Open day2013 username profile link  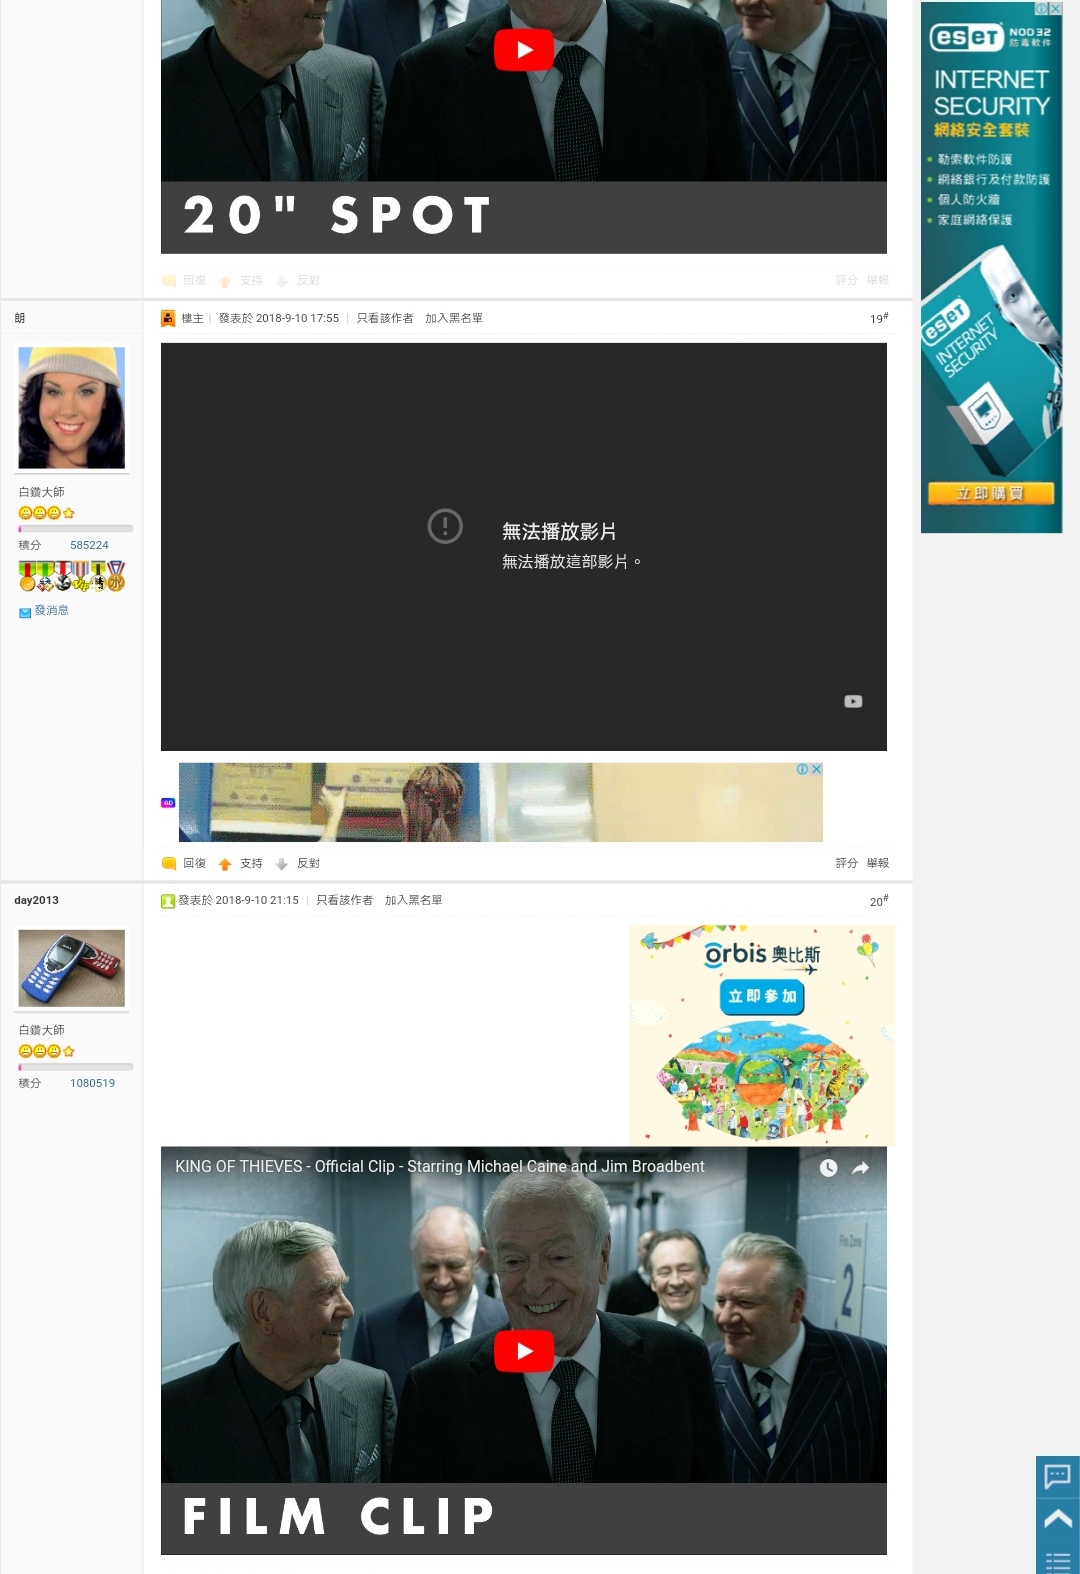36,900
